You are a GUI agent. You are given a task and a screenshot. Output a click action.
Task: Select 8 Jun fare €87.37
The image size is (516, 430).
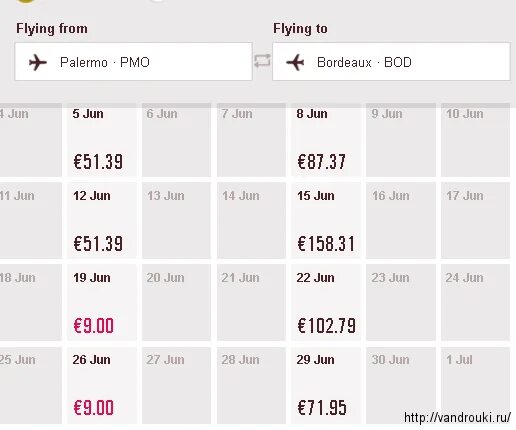(326, 140)
